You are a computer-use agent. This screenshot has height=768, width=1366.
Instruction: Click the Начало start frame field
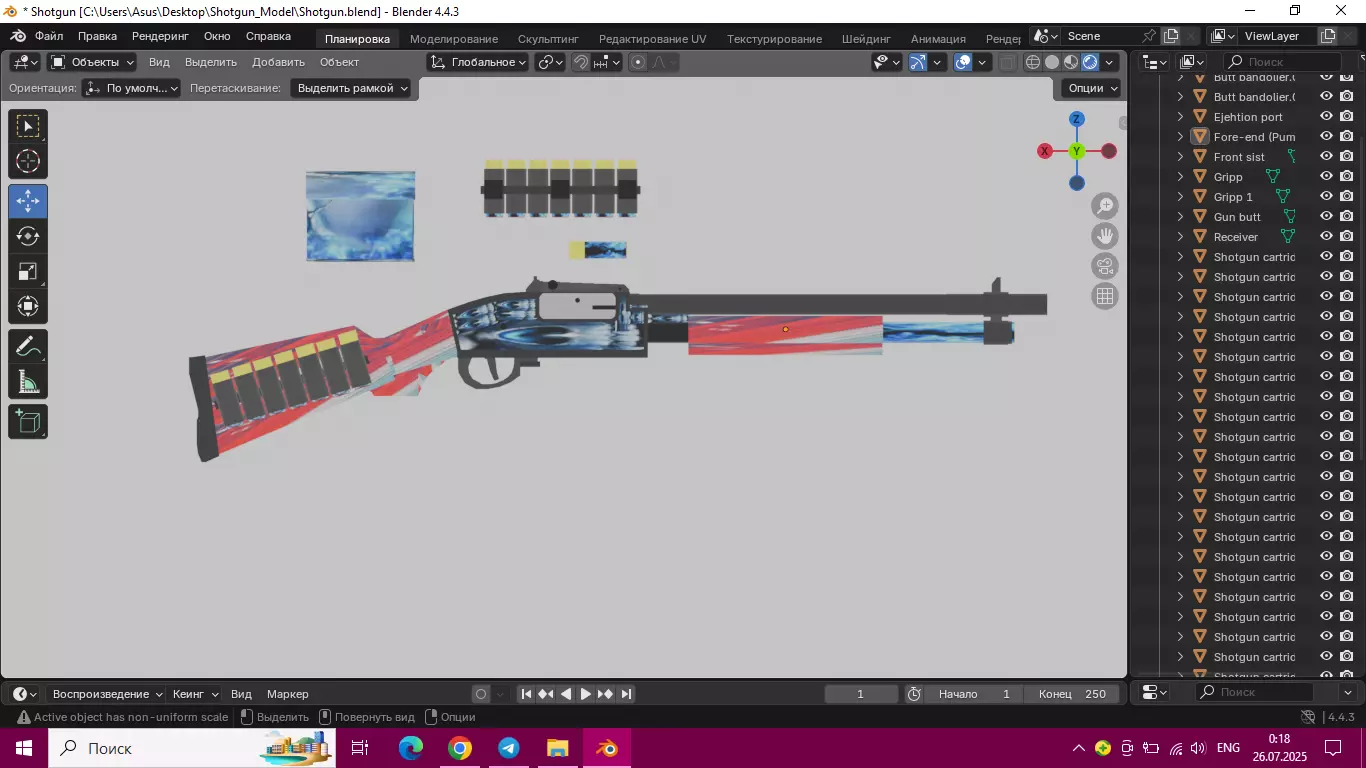976,694
